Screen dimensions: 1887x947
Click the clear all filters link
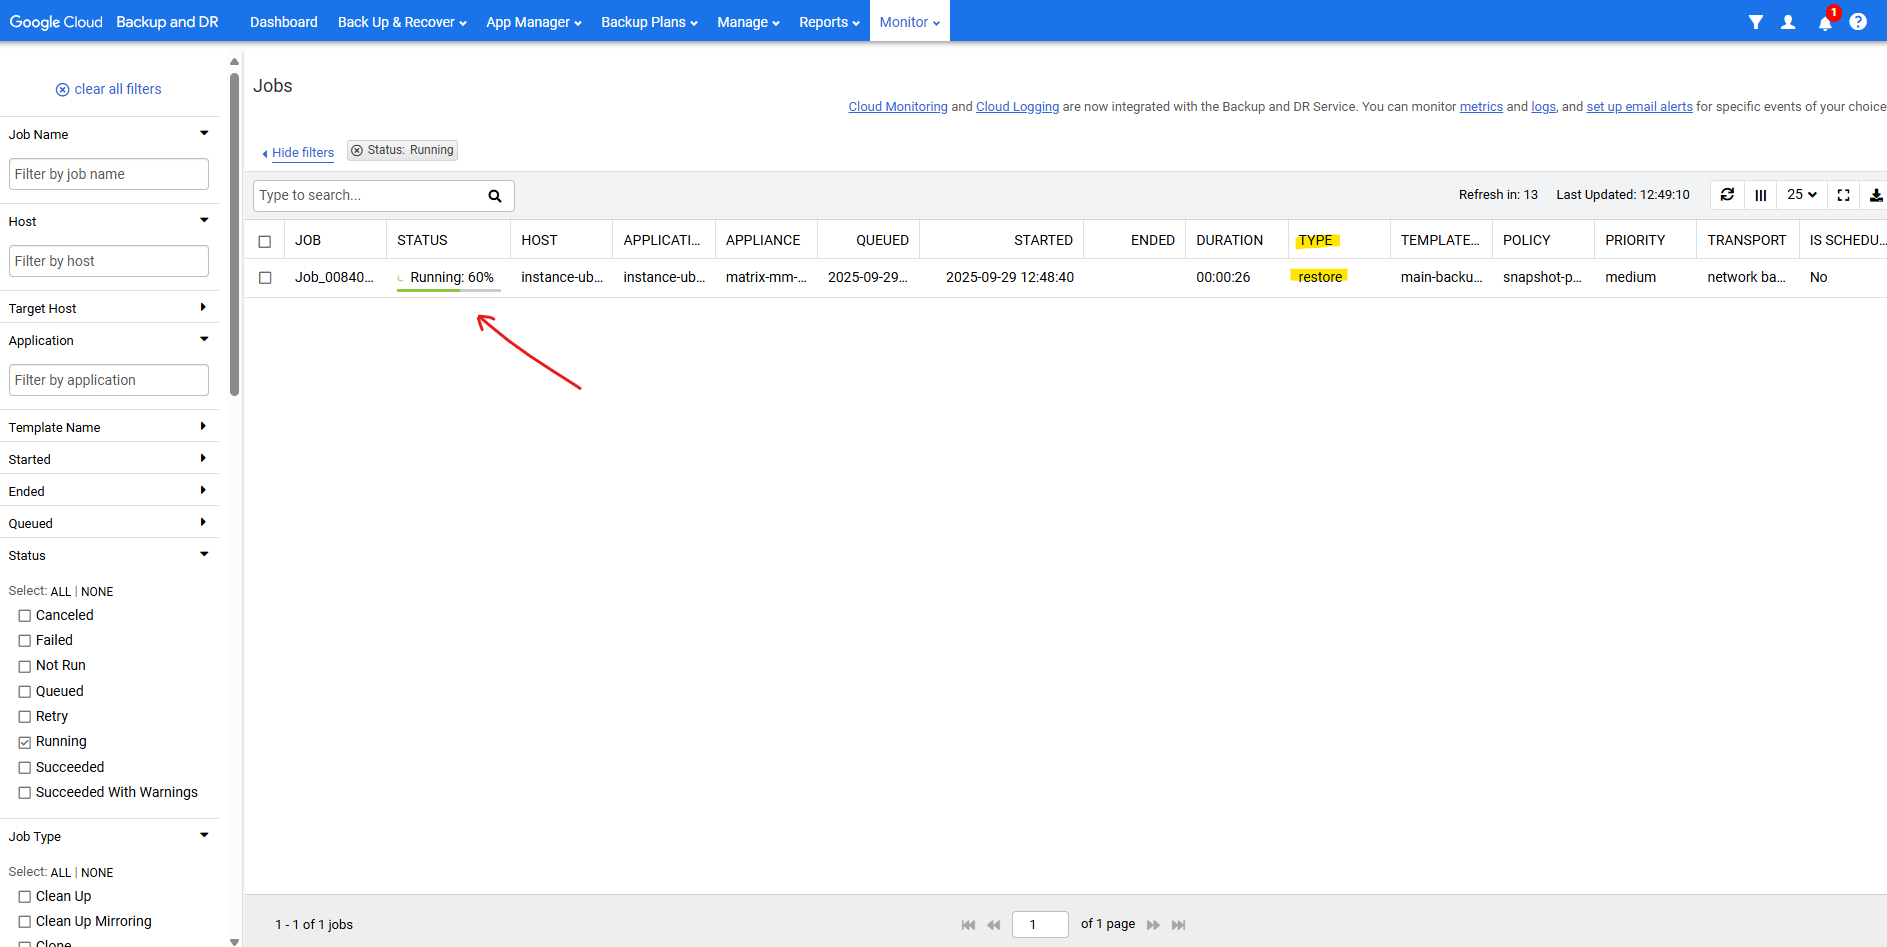pos(108,89)
